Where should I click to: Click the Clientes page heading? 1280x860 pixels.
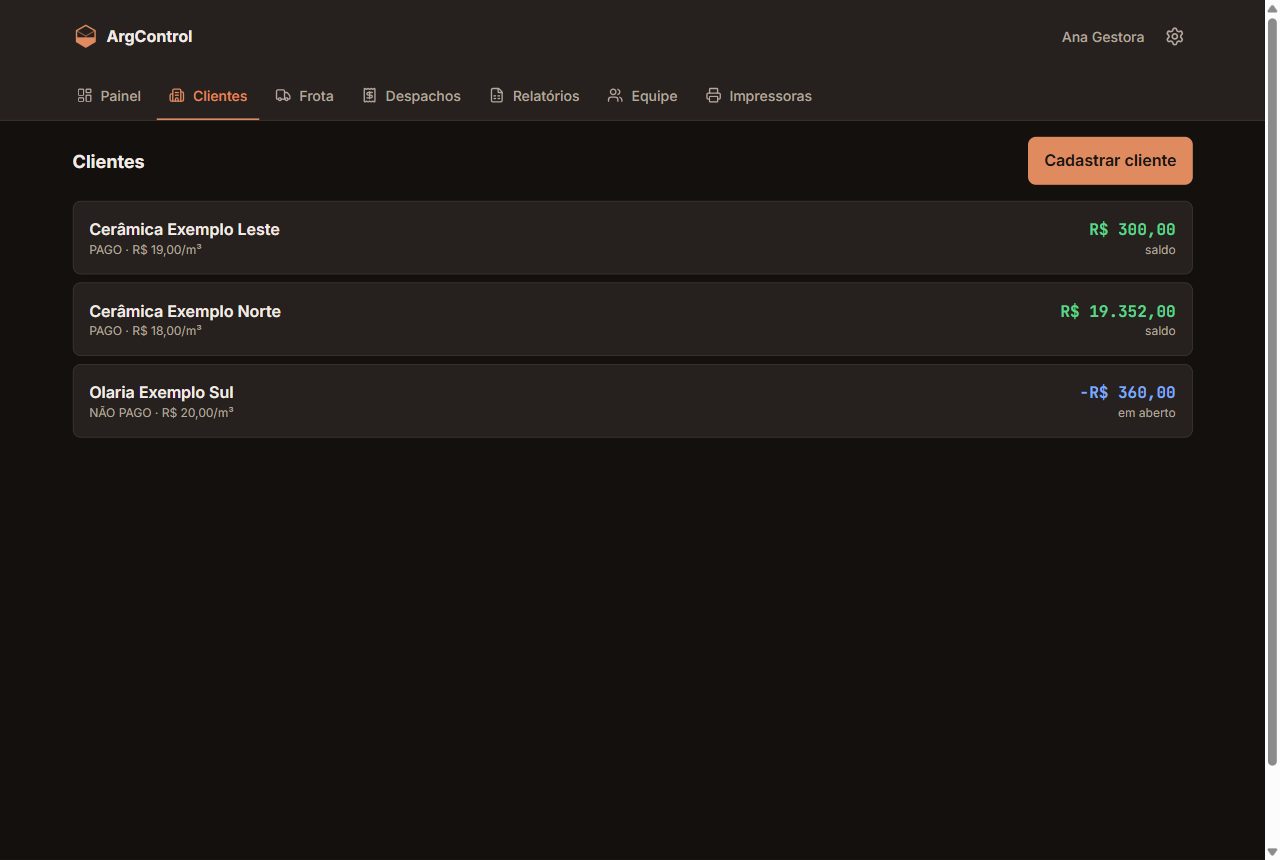pyautogui.click(x=108, y=162)
